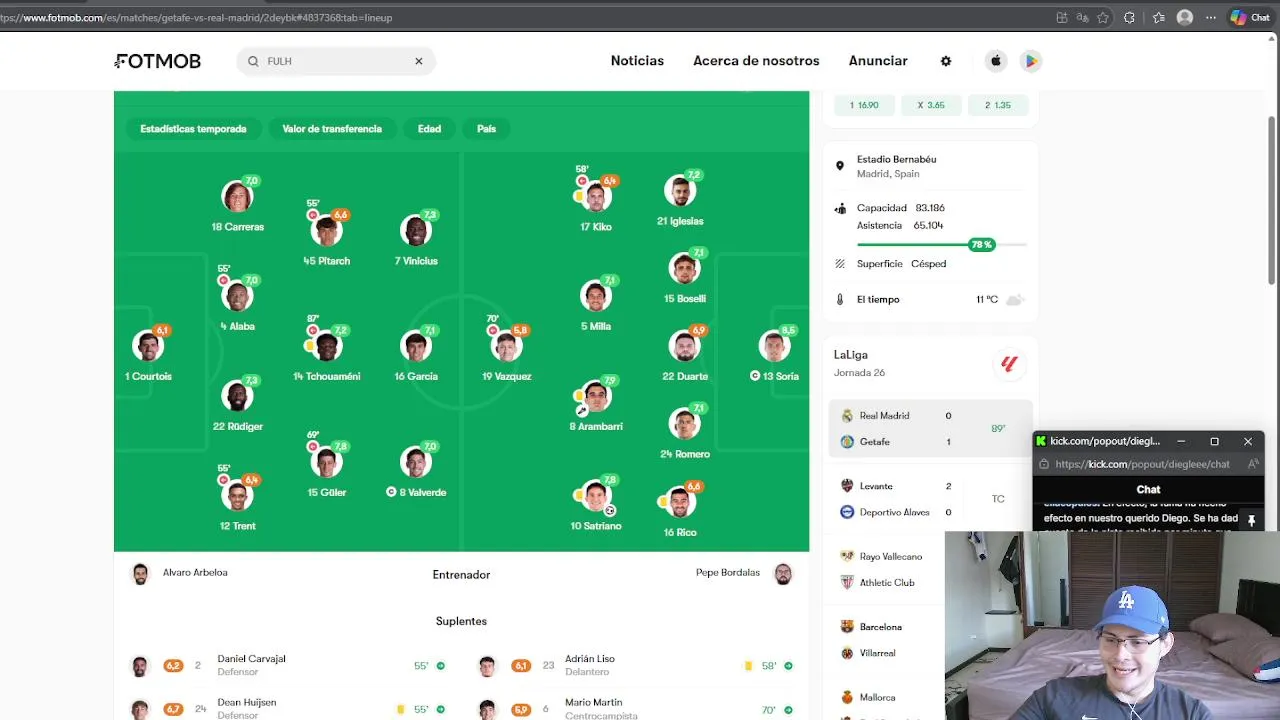Click Daniel Carvajal's substitution arrow icon

pyautogui.click(x=440, y=666)
